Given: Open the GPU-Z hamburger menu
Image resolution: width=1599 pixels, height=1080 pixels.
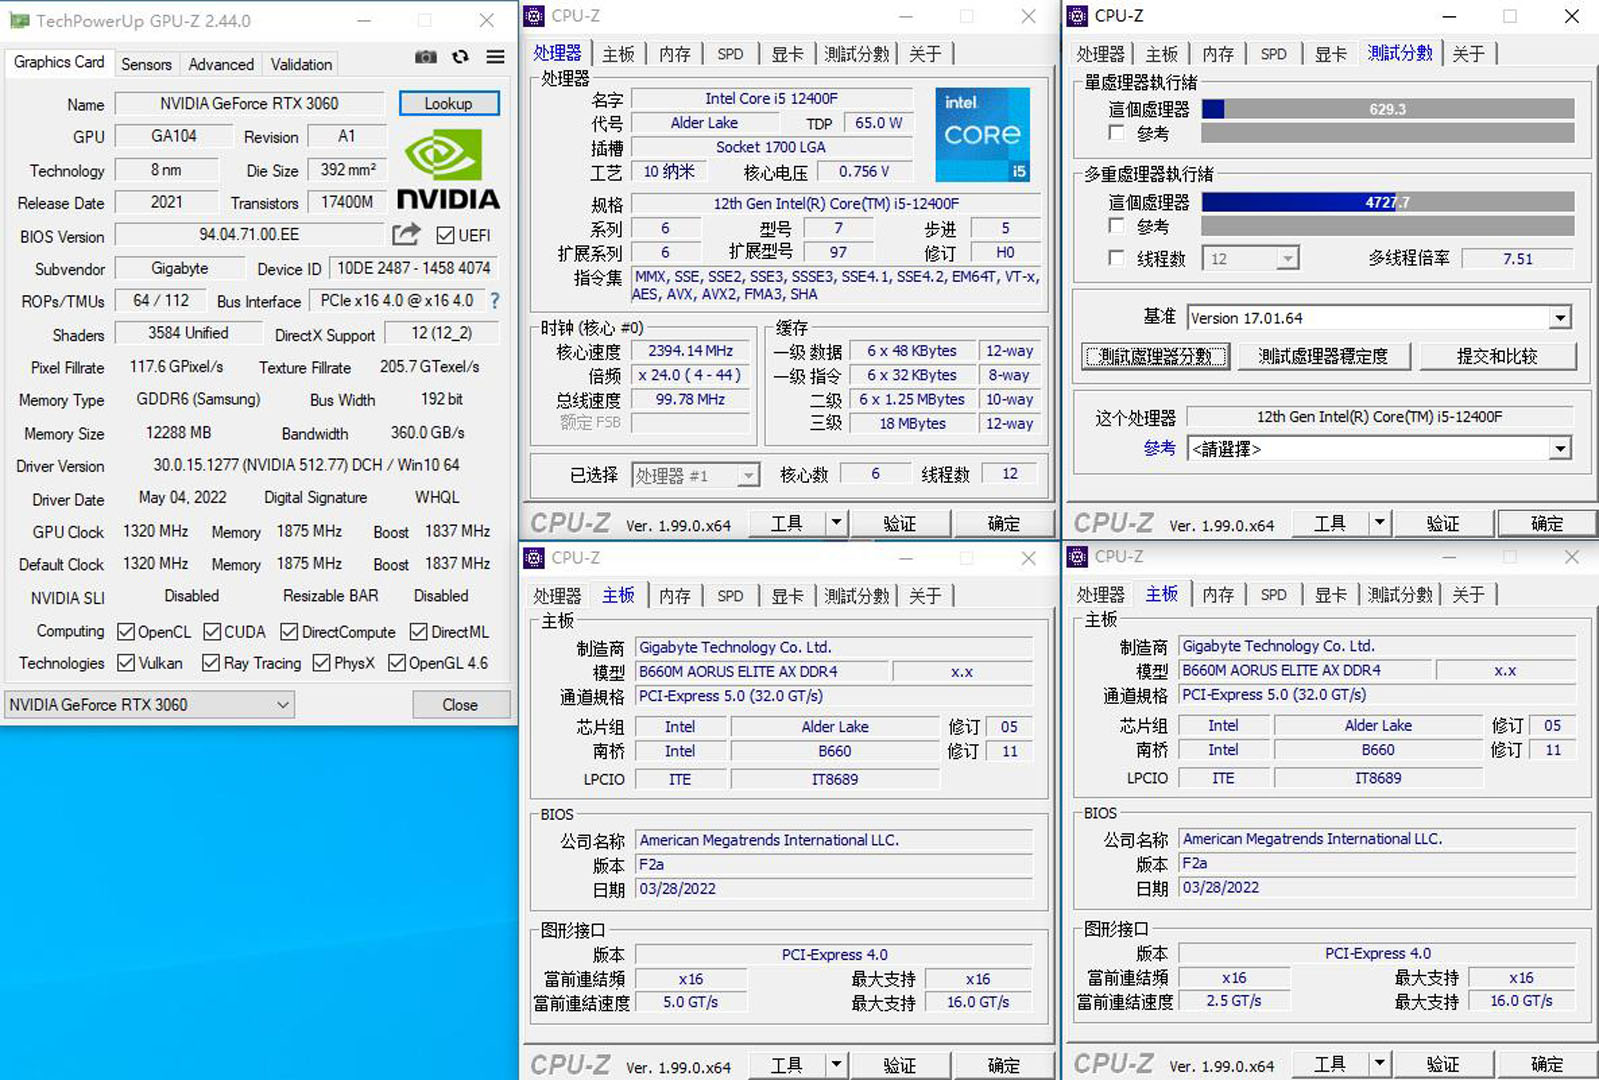Looking at the screenshot, I should point(495,57).
